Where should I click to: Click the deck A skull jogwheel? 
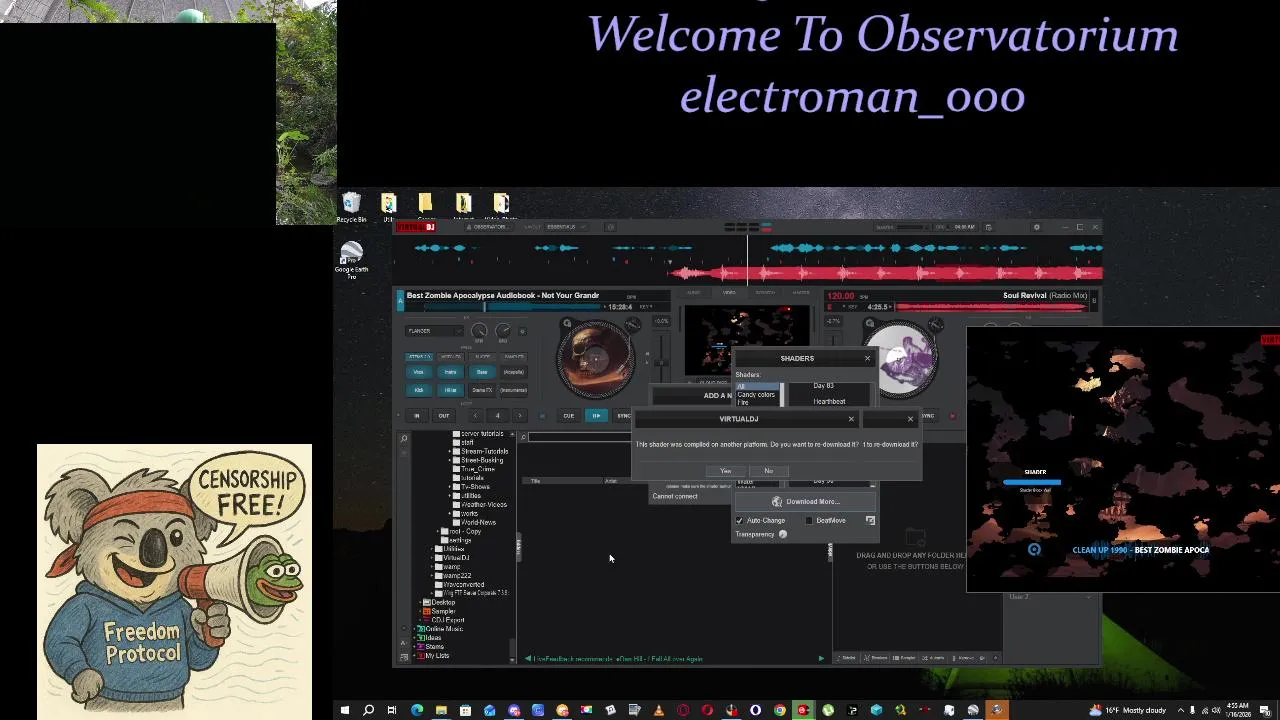pos(595,358)
